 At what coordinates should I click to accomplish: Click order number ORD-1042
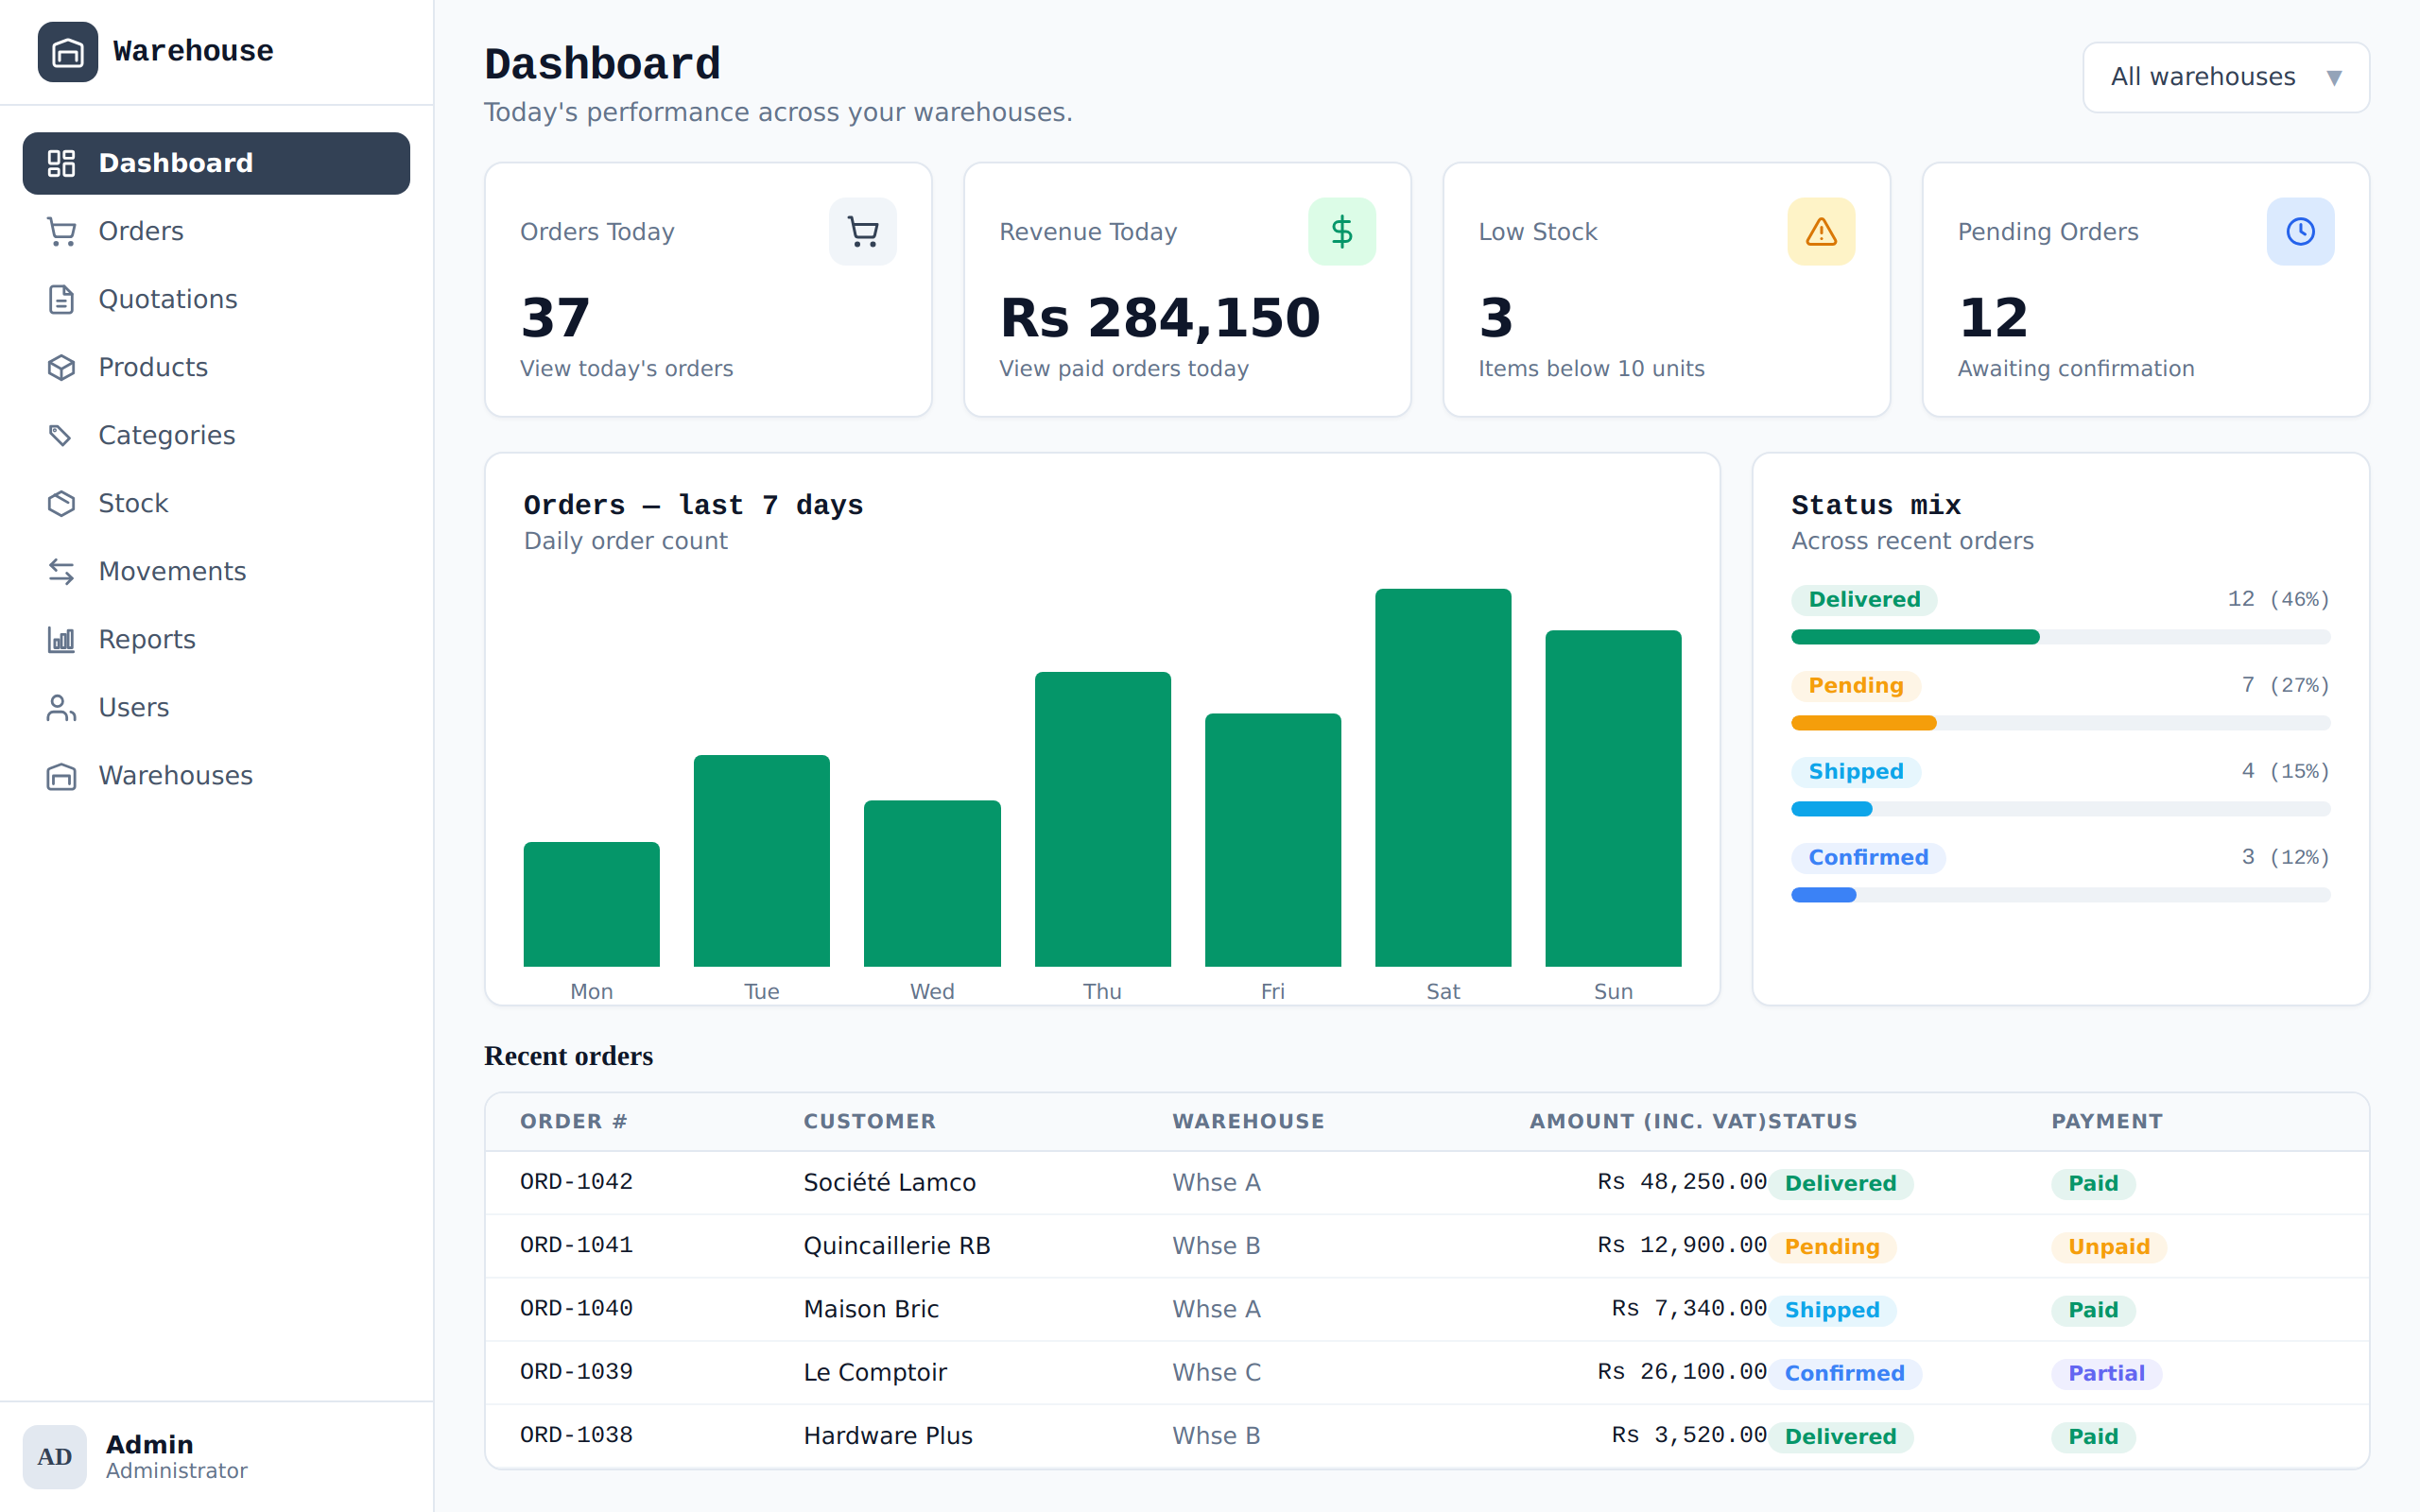[576, 1182]
